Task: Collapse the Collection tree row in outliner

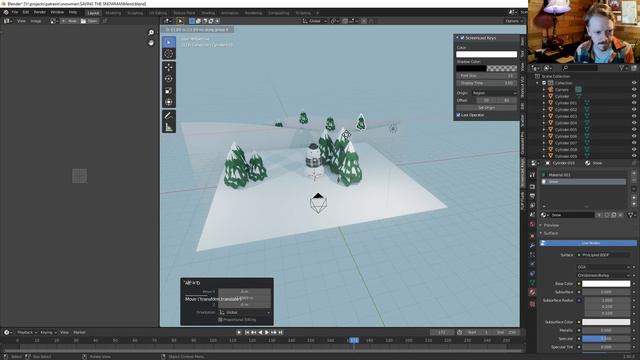Action: tap(537, 83)
